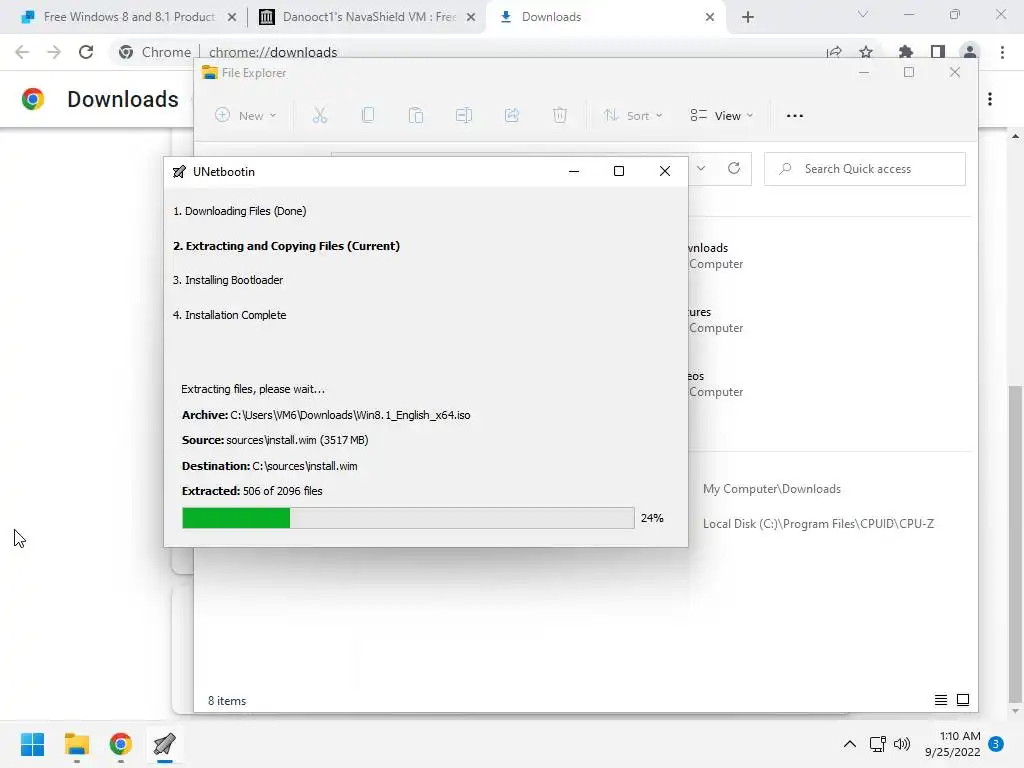Open the Downloads page more actions menu
The height and width of the screenshot is (768, 1024).
(x=990, y=99)
